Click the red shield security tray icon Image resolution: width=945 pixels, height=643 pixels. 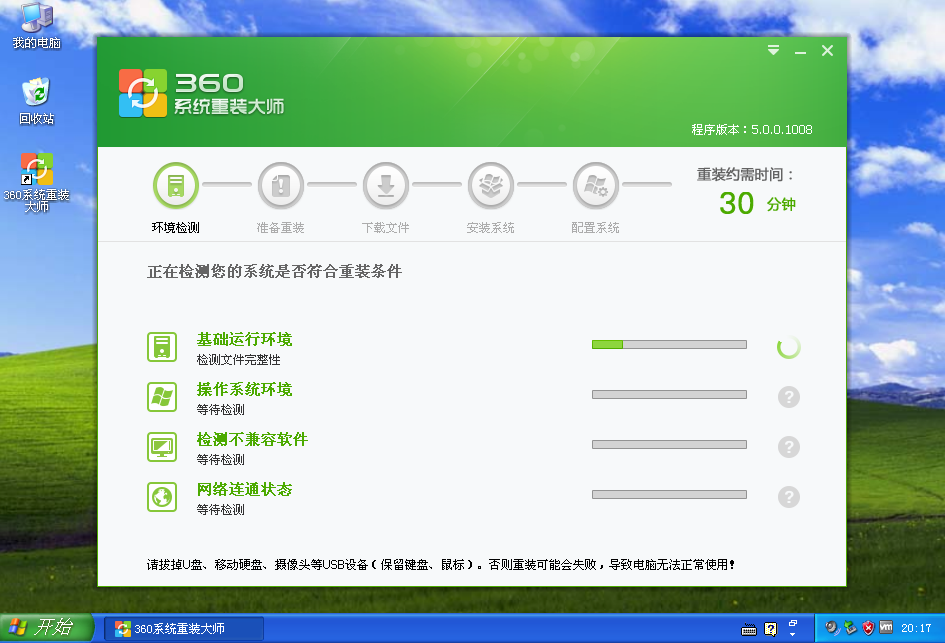click(868, 628)
